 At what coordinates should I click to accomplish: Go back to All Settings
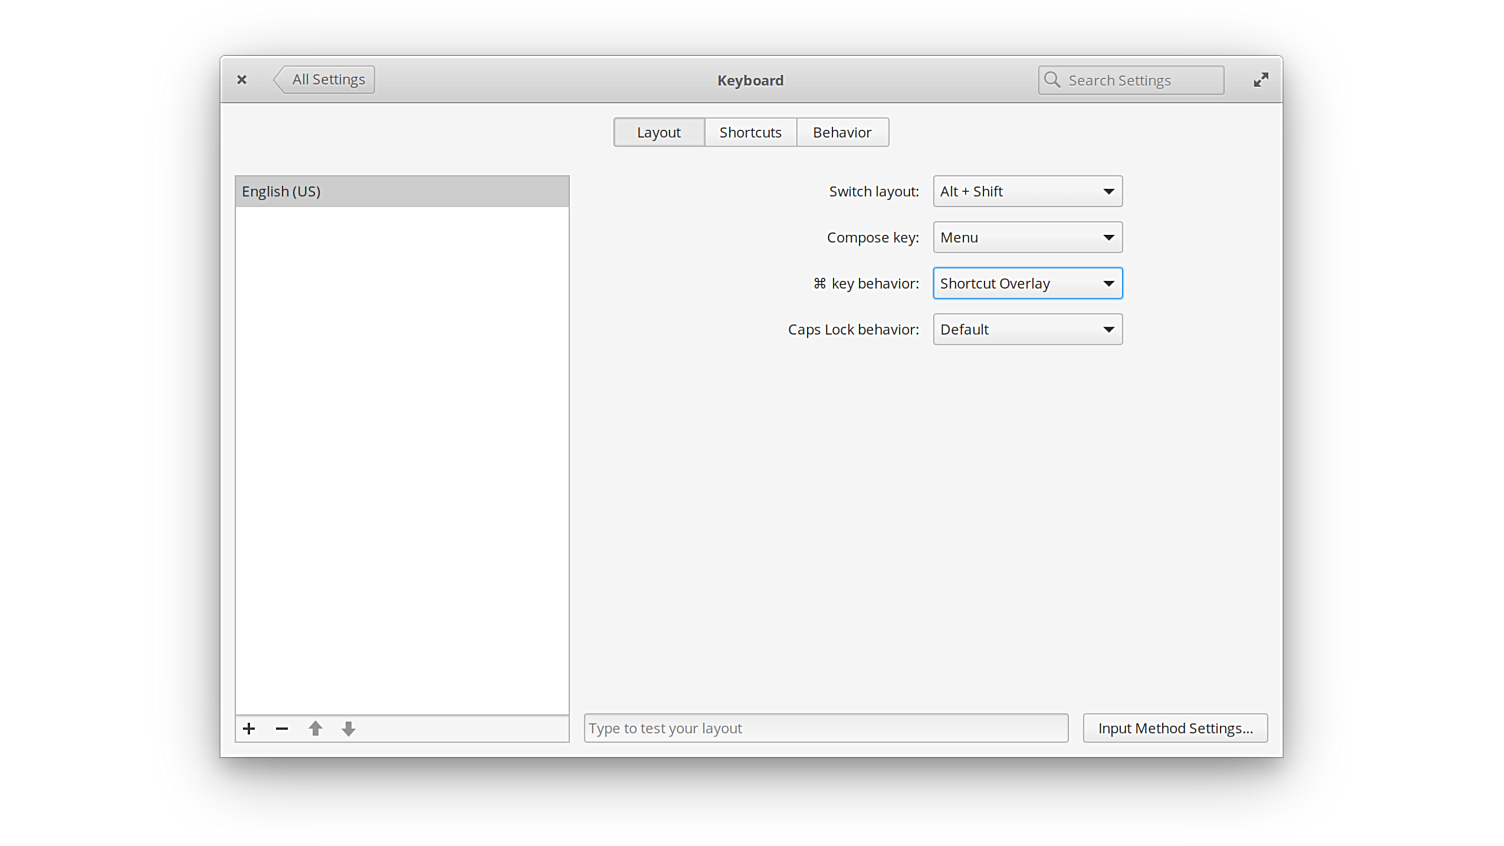pos(326,80)
